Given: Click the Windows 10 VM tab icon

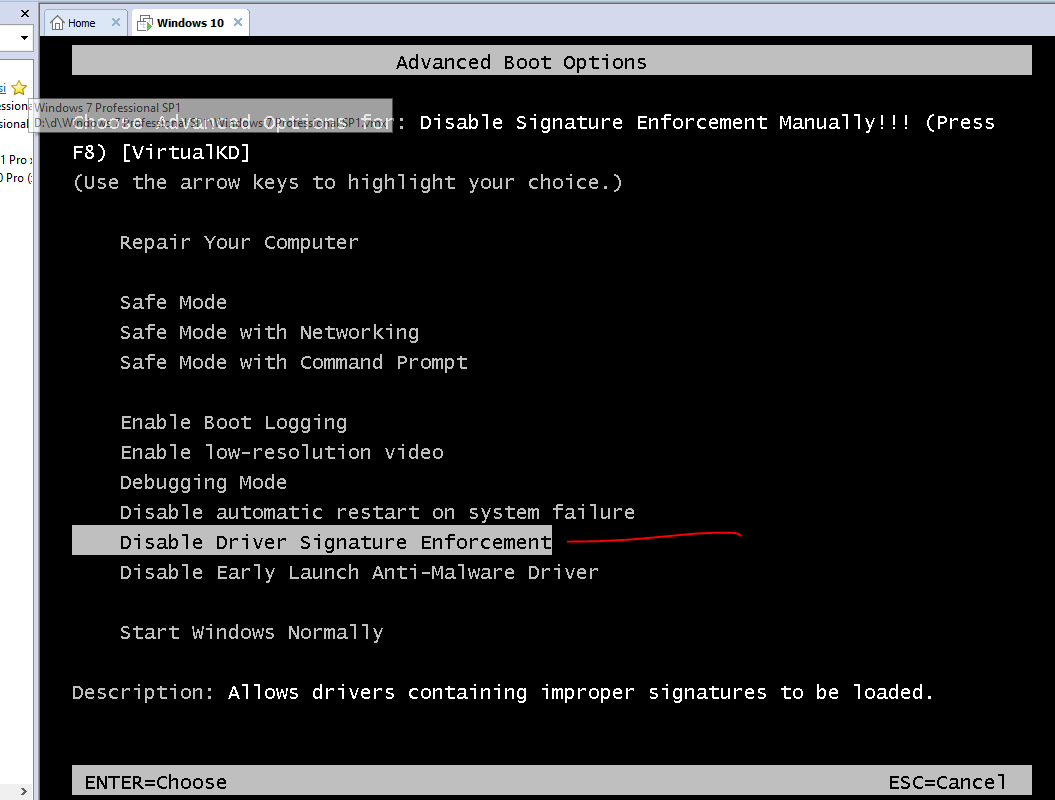Looking at the screenshot, I should [145, 23].
